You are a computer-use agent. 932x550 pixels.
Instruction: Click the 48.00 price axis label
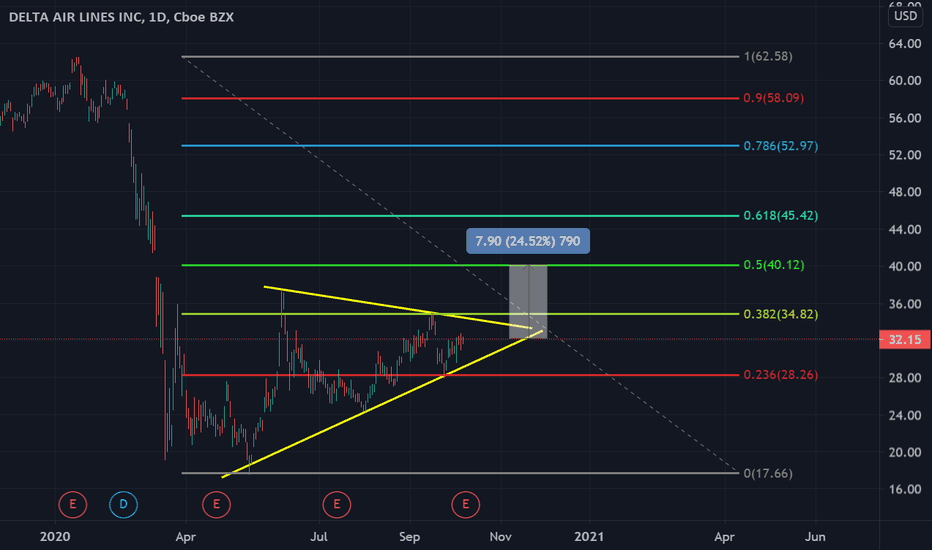[905, 192]
